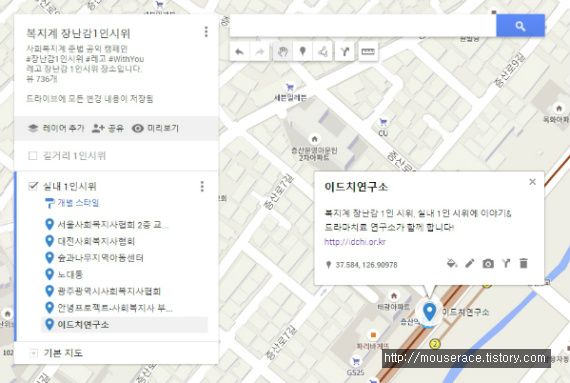Image resolution: width=570 pixels, height=383 pixels.
Task: Close the 이드치연구소 info popup
Action: (x=533, y=182)
